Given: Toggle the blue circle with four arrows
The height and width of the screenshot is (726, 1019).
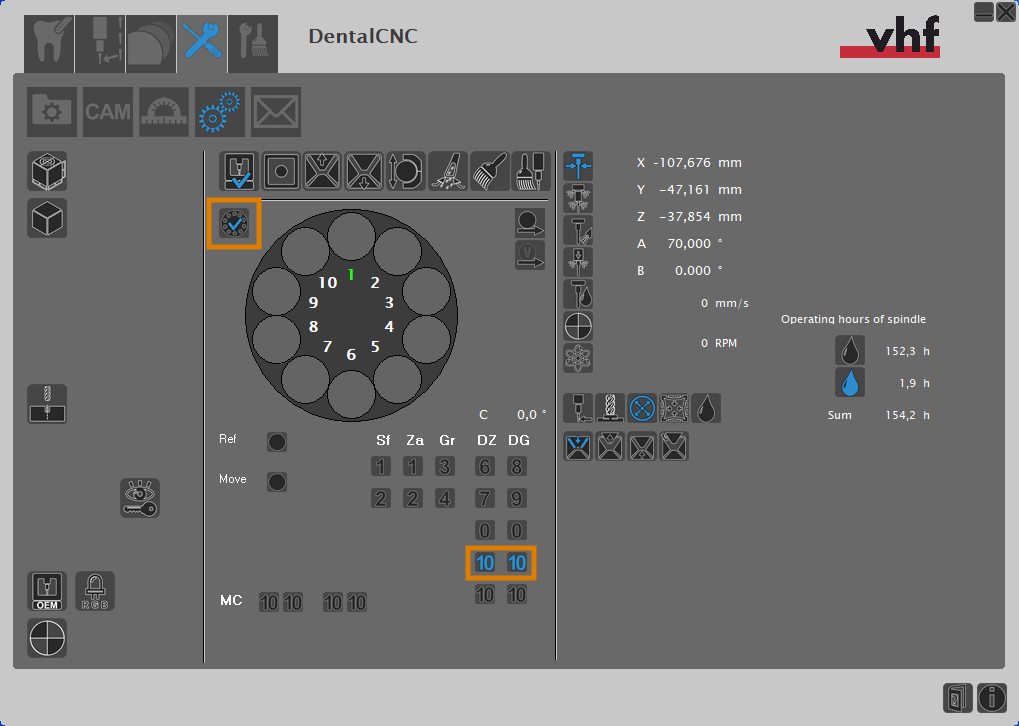Looking at the screenshot, I should coord(642,408).
